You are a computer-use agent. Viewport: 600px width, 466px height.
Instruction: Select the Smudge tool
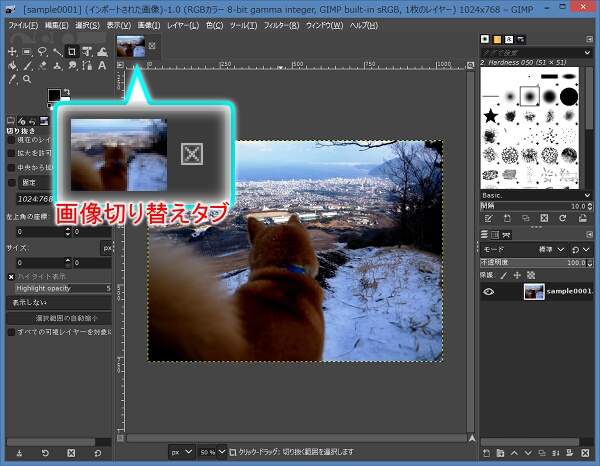[x=72, y=65]
